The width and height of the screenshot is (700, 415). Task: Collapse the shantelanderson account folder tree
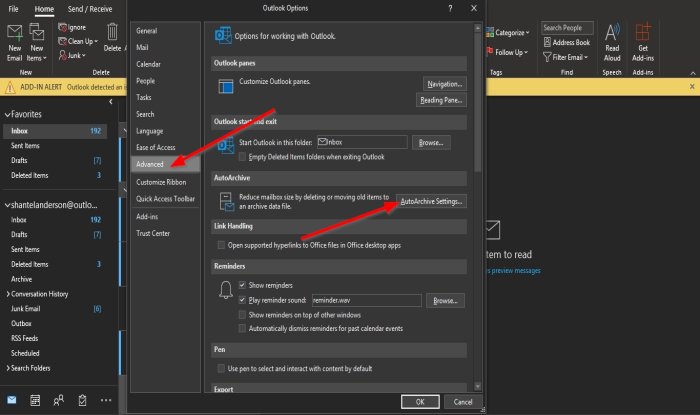pos(7,205)
